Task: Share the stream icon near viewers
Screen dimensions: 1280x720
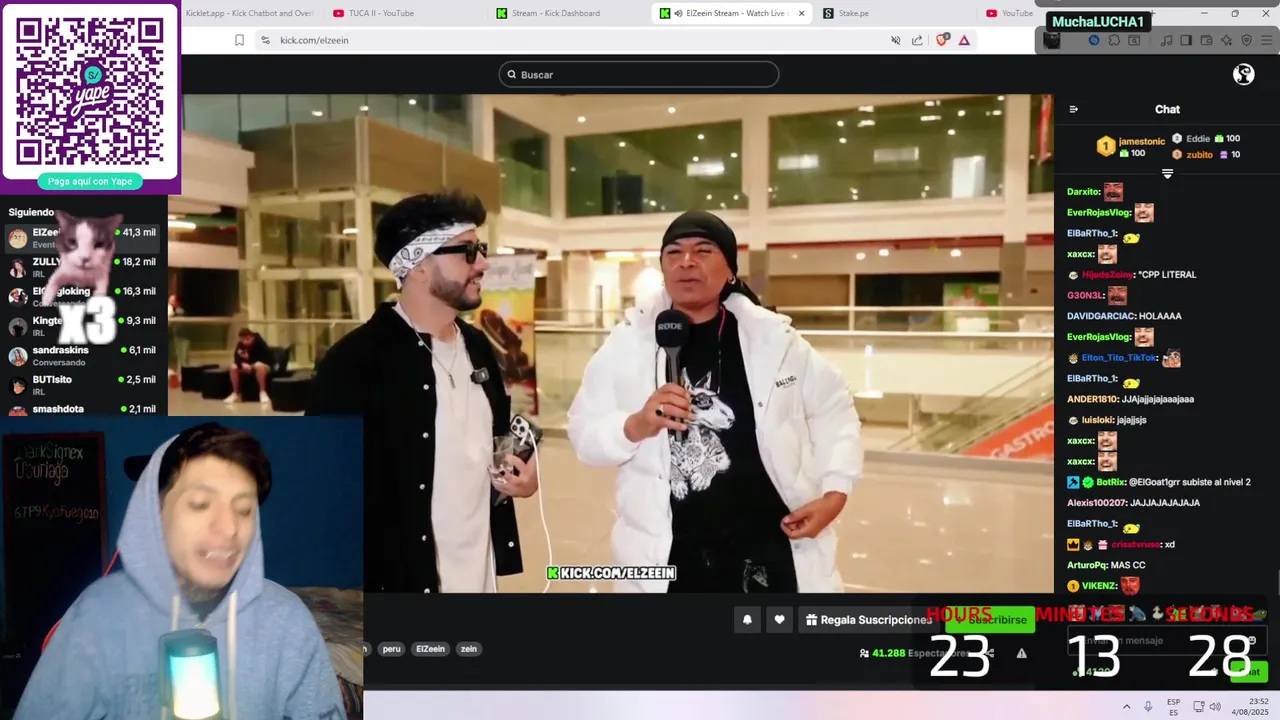Action: 989,653
